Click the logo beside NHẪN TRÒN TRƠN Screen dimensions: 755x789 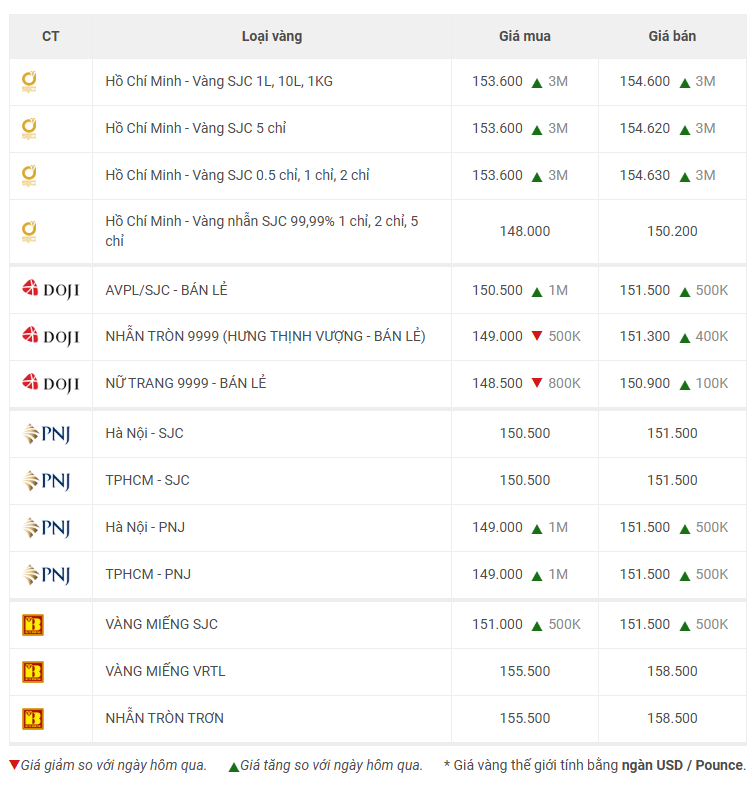point(33,718)
